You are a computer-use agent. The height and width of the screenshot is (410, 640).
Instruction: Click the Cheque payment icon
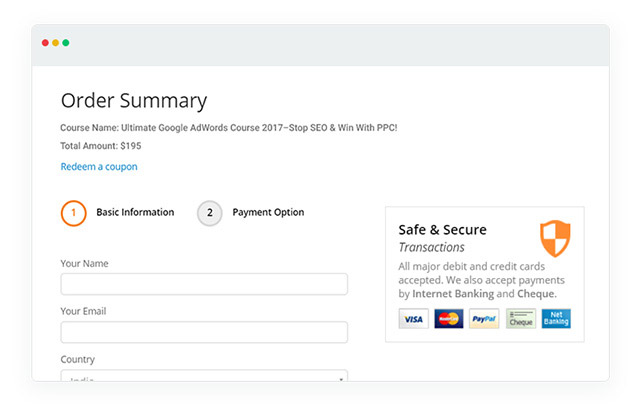tap(521, 319)
